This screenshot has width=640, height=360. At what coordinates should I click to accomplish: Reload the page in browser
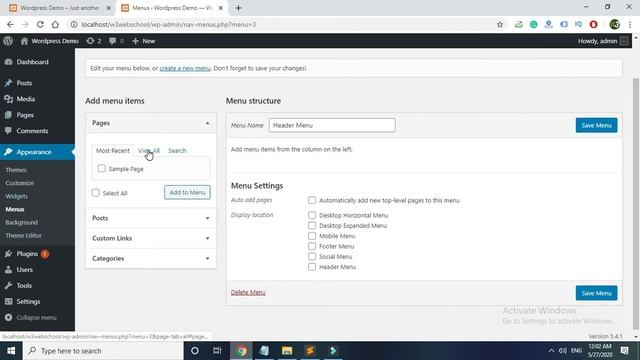[x=40, y=24]
